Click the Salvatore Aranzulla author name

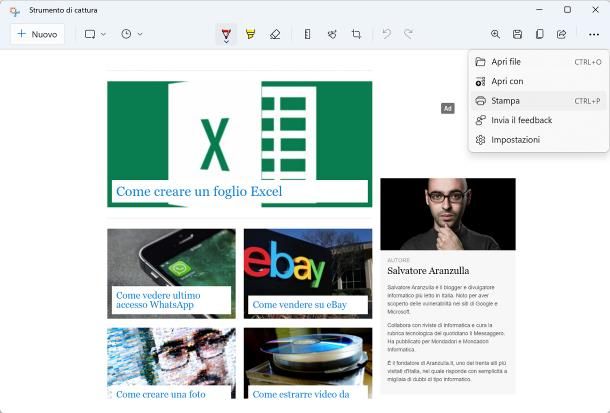428,271
